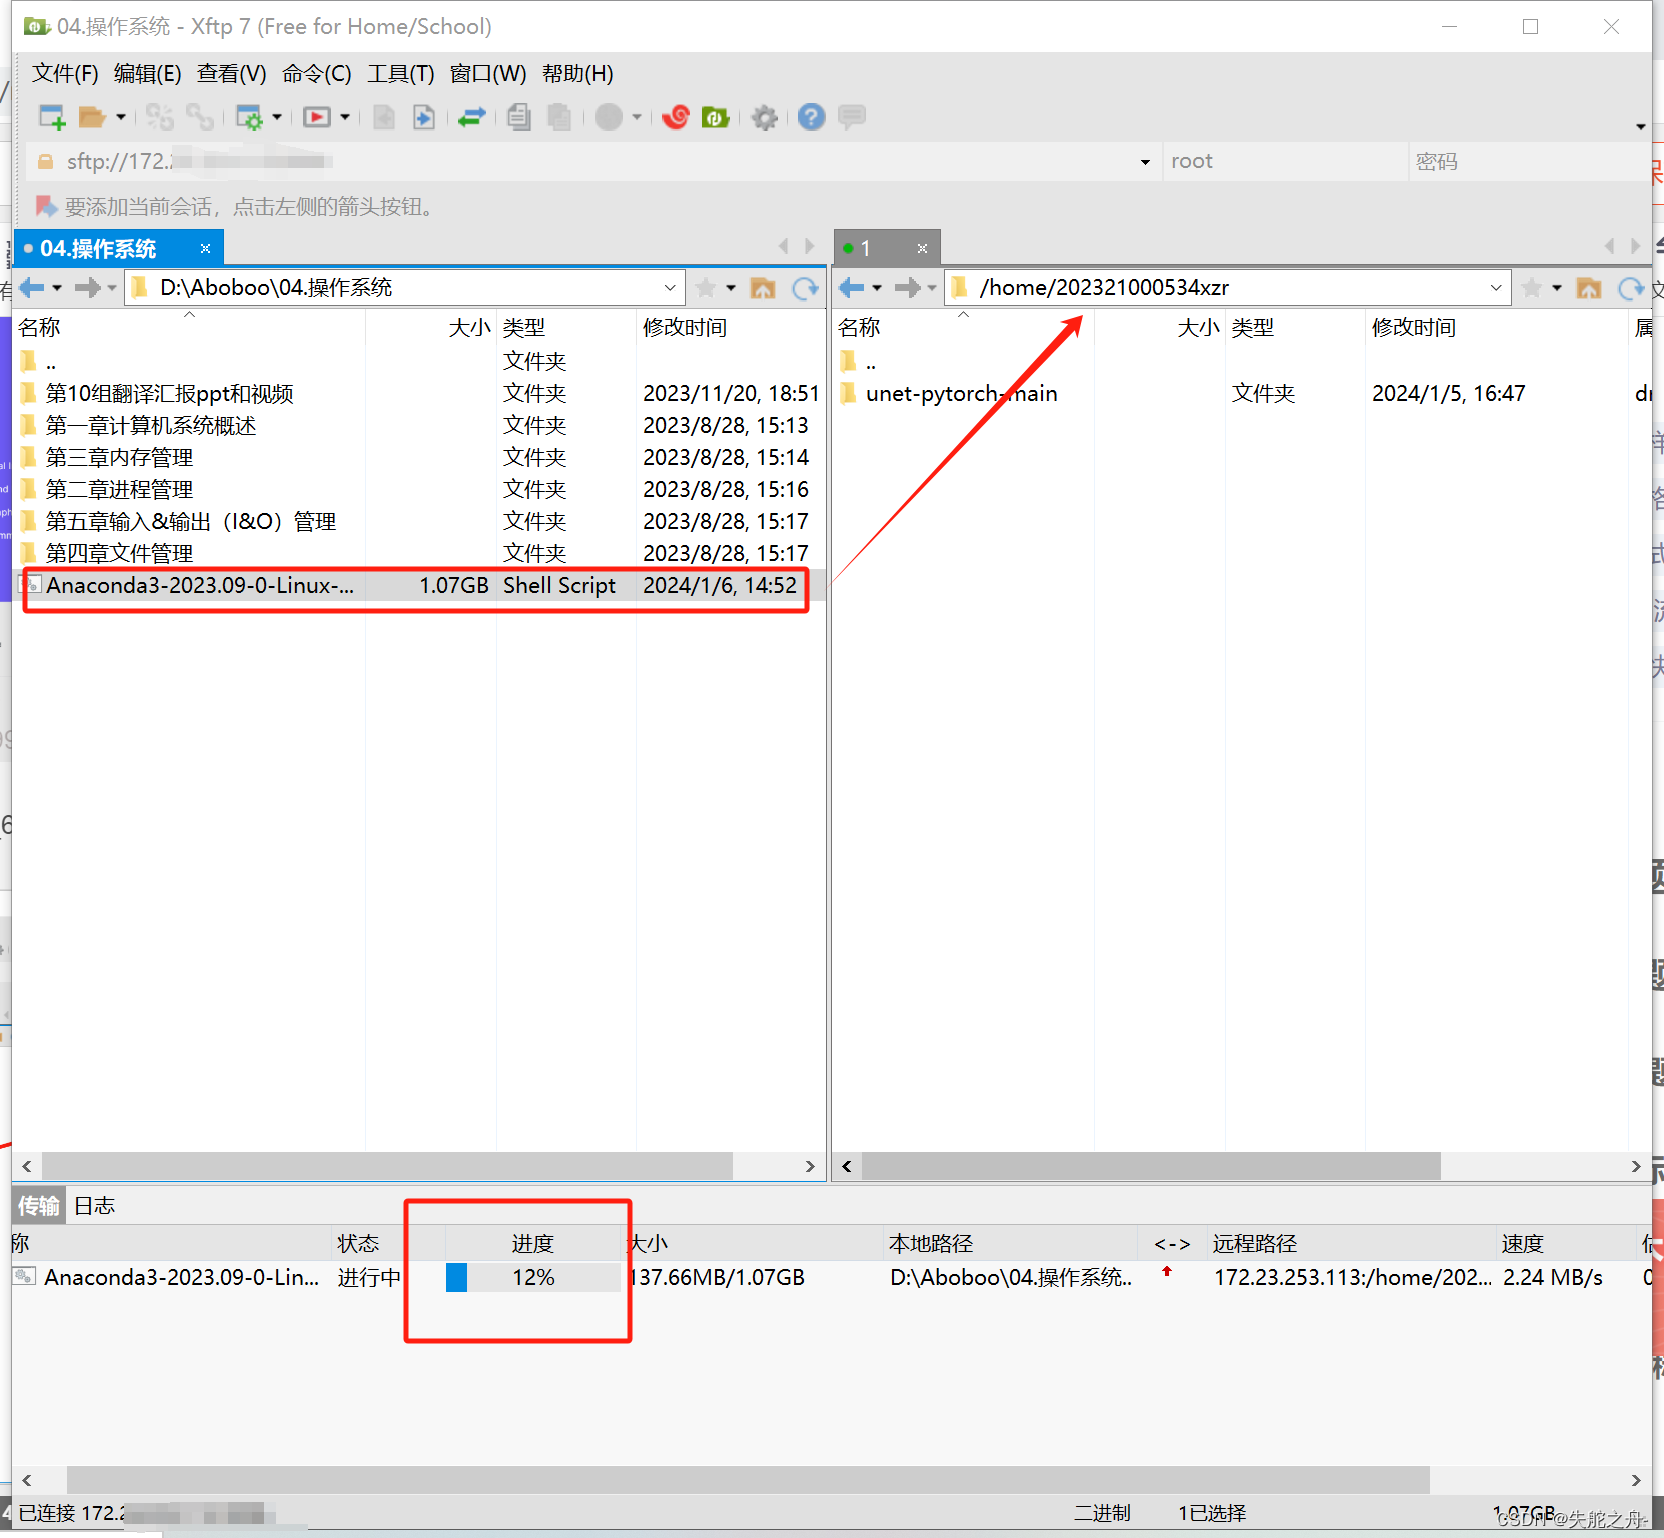Expand the local path D:\Aboboo dropdown

click(x=670, y=288)
